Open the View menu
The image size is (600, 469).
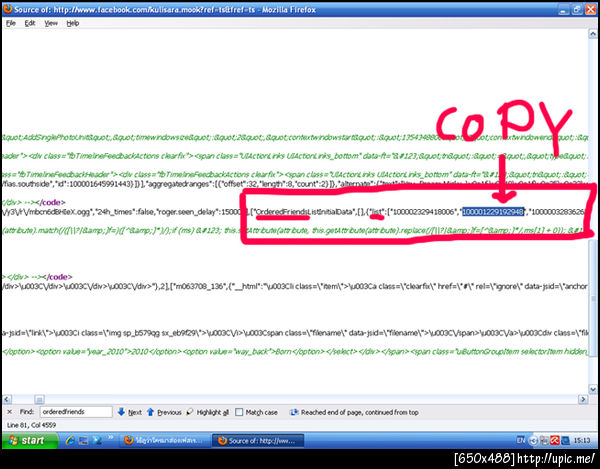[x=51, y=23]
